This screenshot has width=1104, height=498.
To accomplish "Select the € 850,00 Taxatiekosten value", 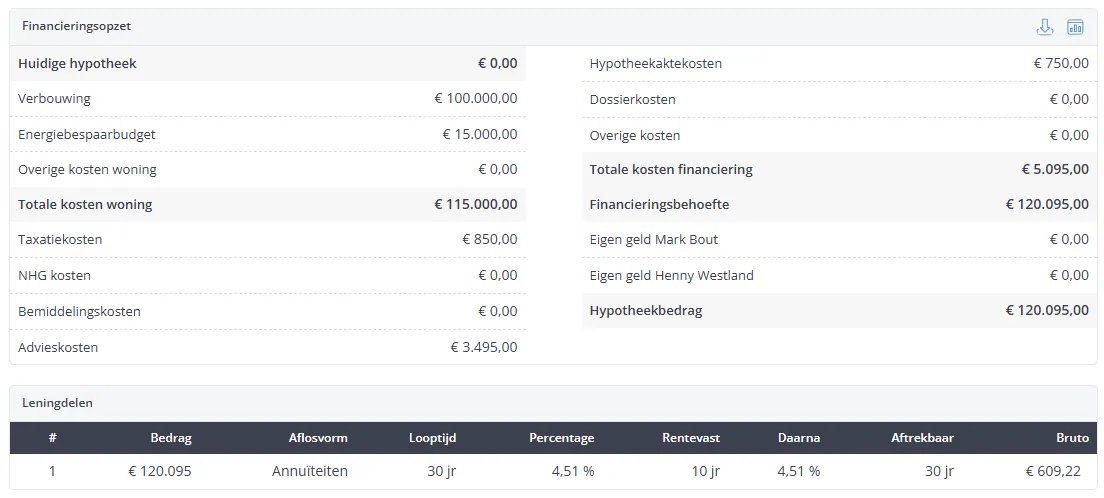I will pyautogui.click(x=490, y=239).
